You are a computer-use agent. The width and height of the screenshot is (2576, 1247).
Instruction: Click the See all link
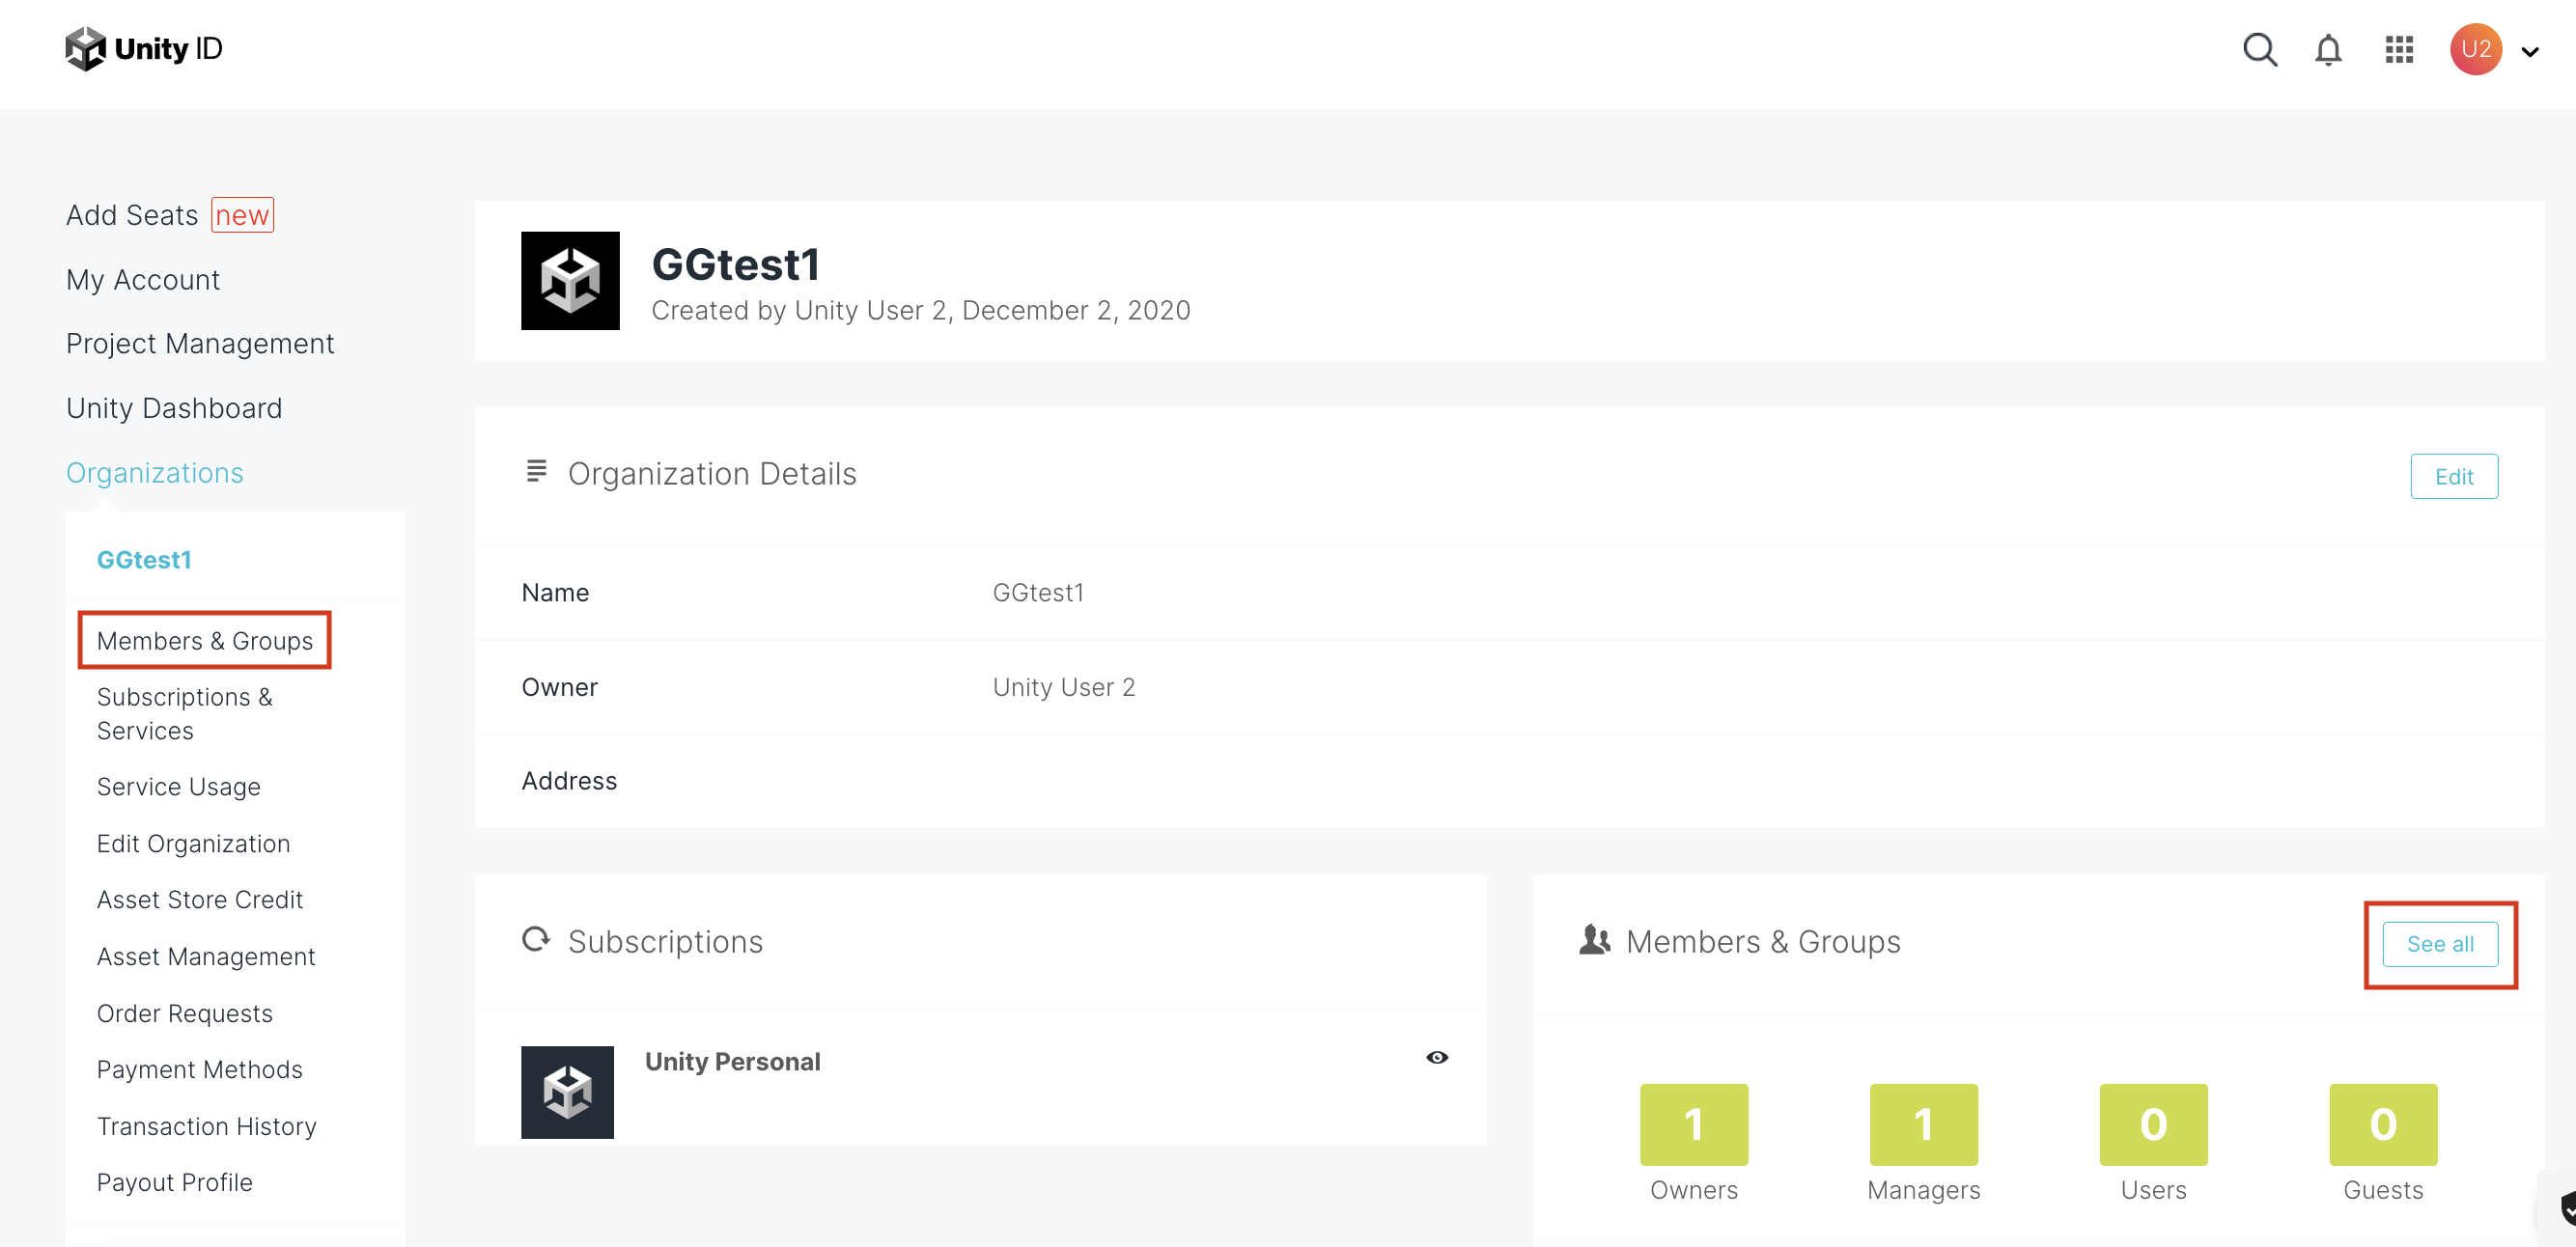[2440, 943]
